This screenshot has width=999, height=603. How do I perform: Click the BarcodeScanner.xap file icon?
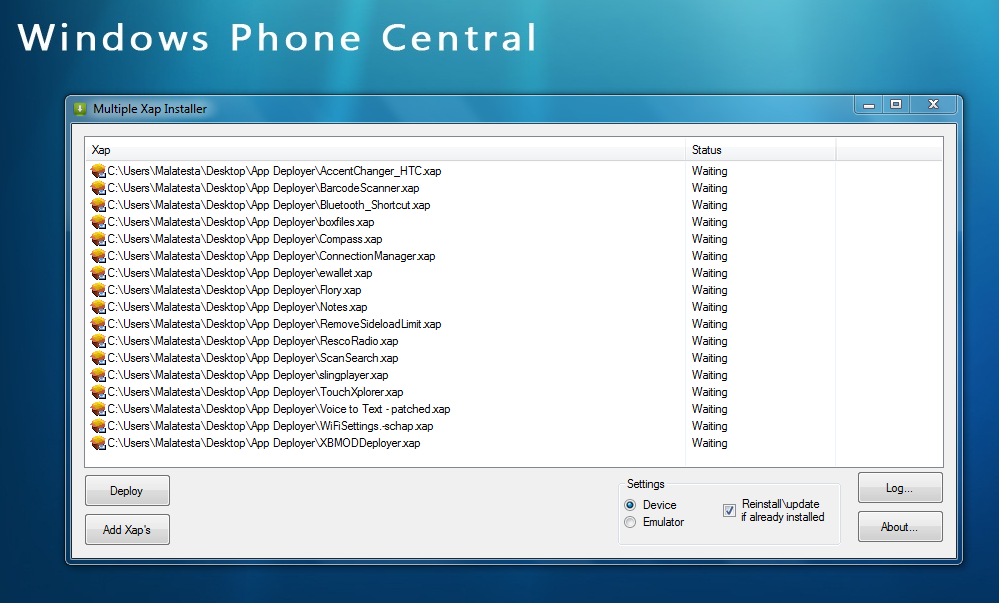pos(98,188)
